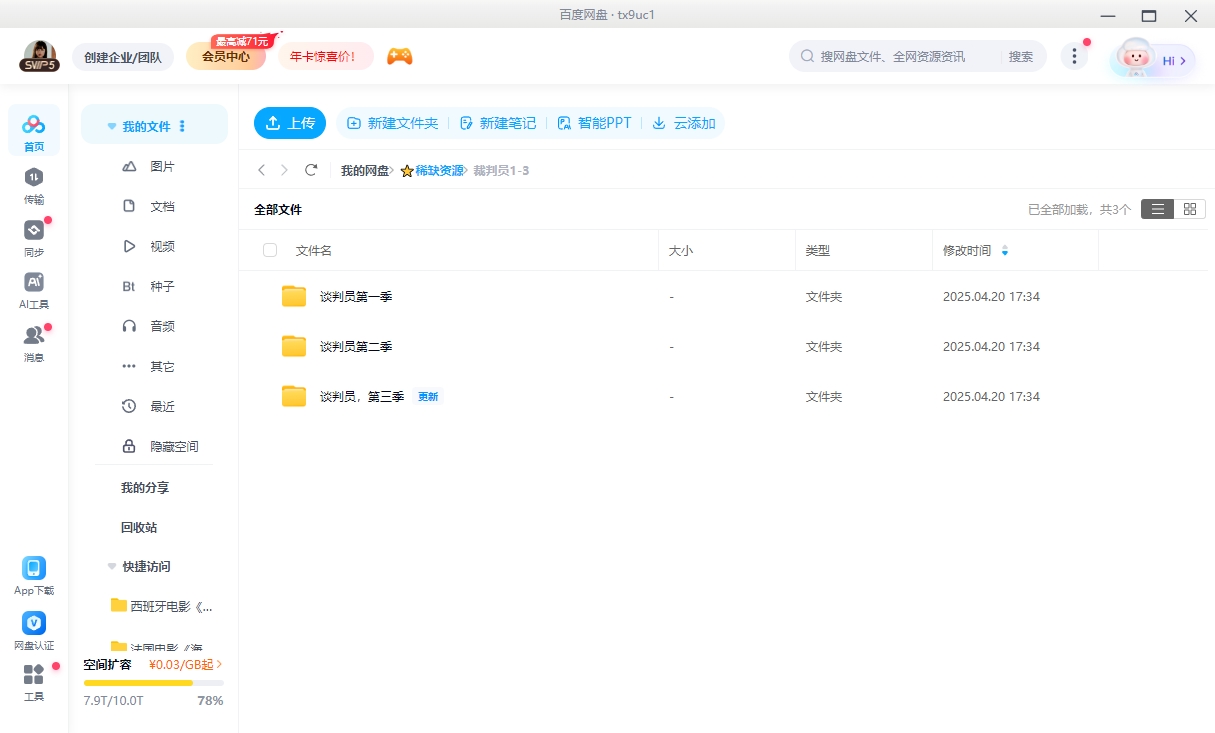Image resolution: width=1215 pixels, height=733 pixels.
Task: Collapse the 我的文件 tree section
Action: coord(111,124)
